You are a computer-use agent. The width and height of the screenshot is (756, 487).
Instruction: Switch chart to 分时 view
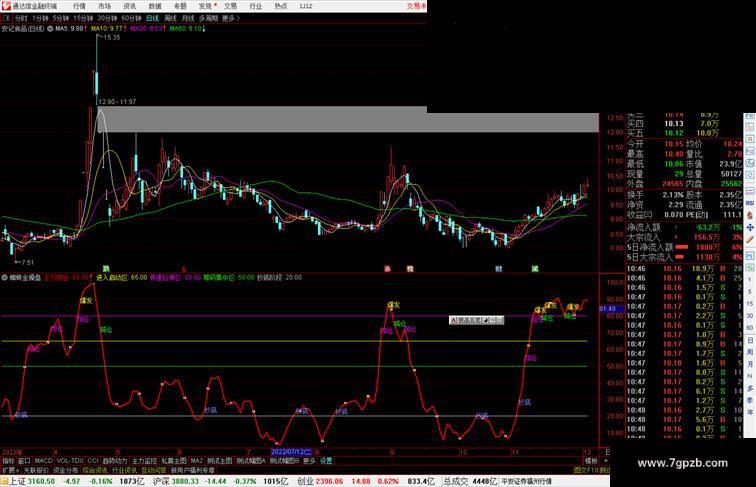tap(21, 18)
